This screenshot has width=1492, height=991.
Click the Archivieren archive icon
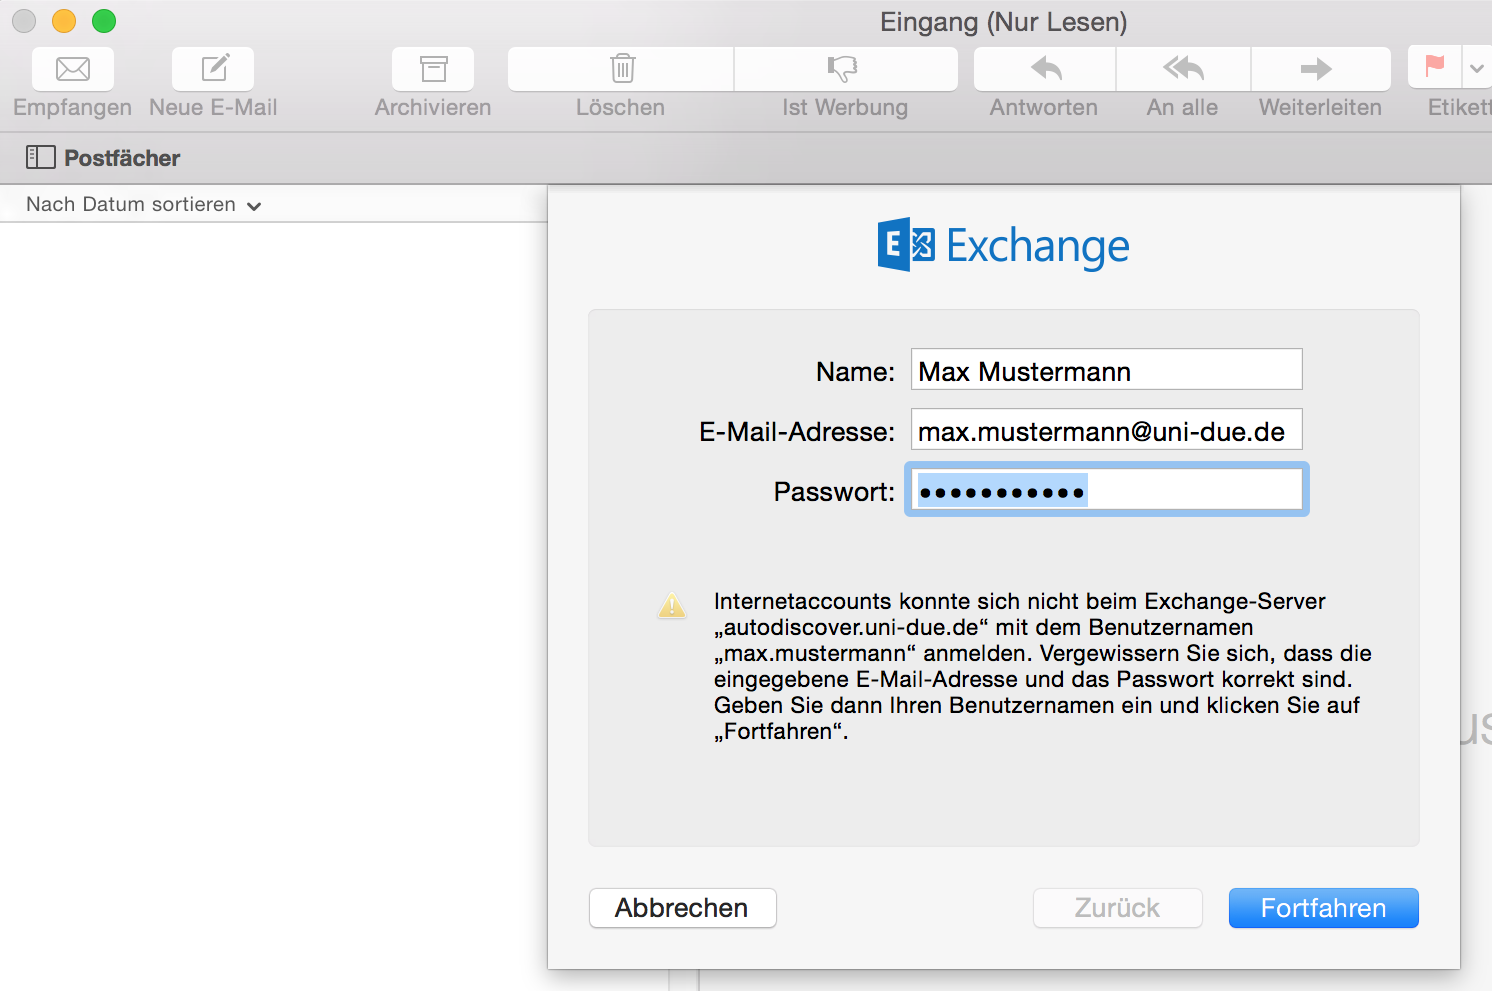[432, 69]
